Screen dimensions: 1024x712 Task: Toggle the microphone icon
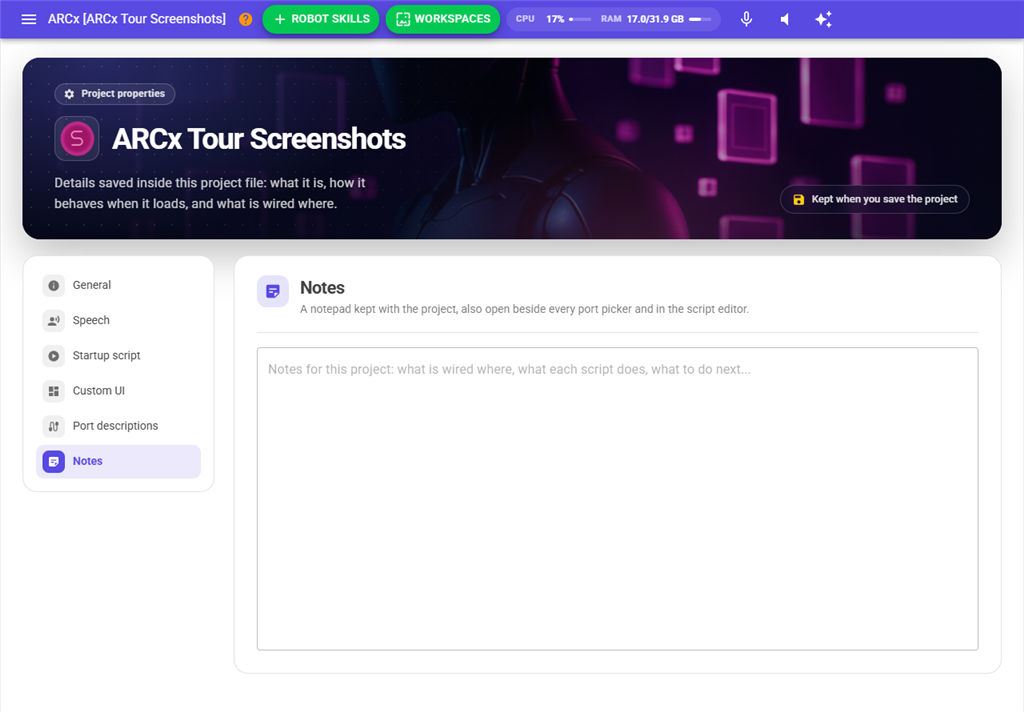[746, 19]
